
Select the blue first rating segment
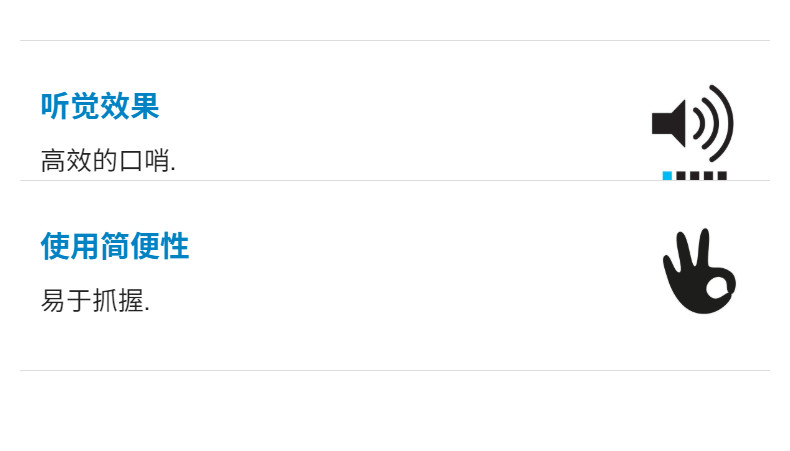[667, 176]
